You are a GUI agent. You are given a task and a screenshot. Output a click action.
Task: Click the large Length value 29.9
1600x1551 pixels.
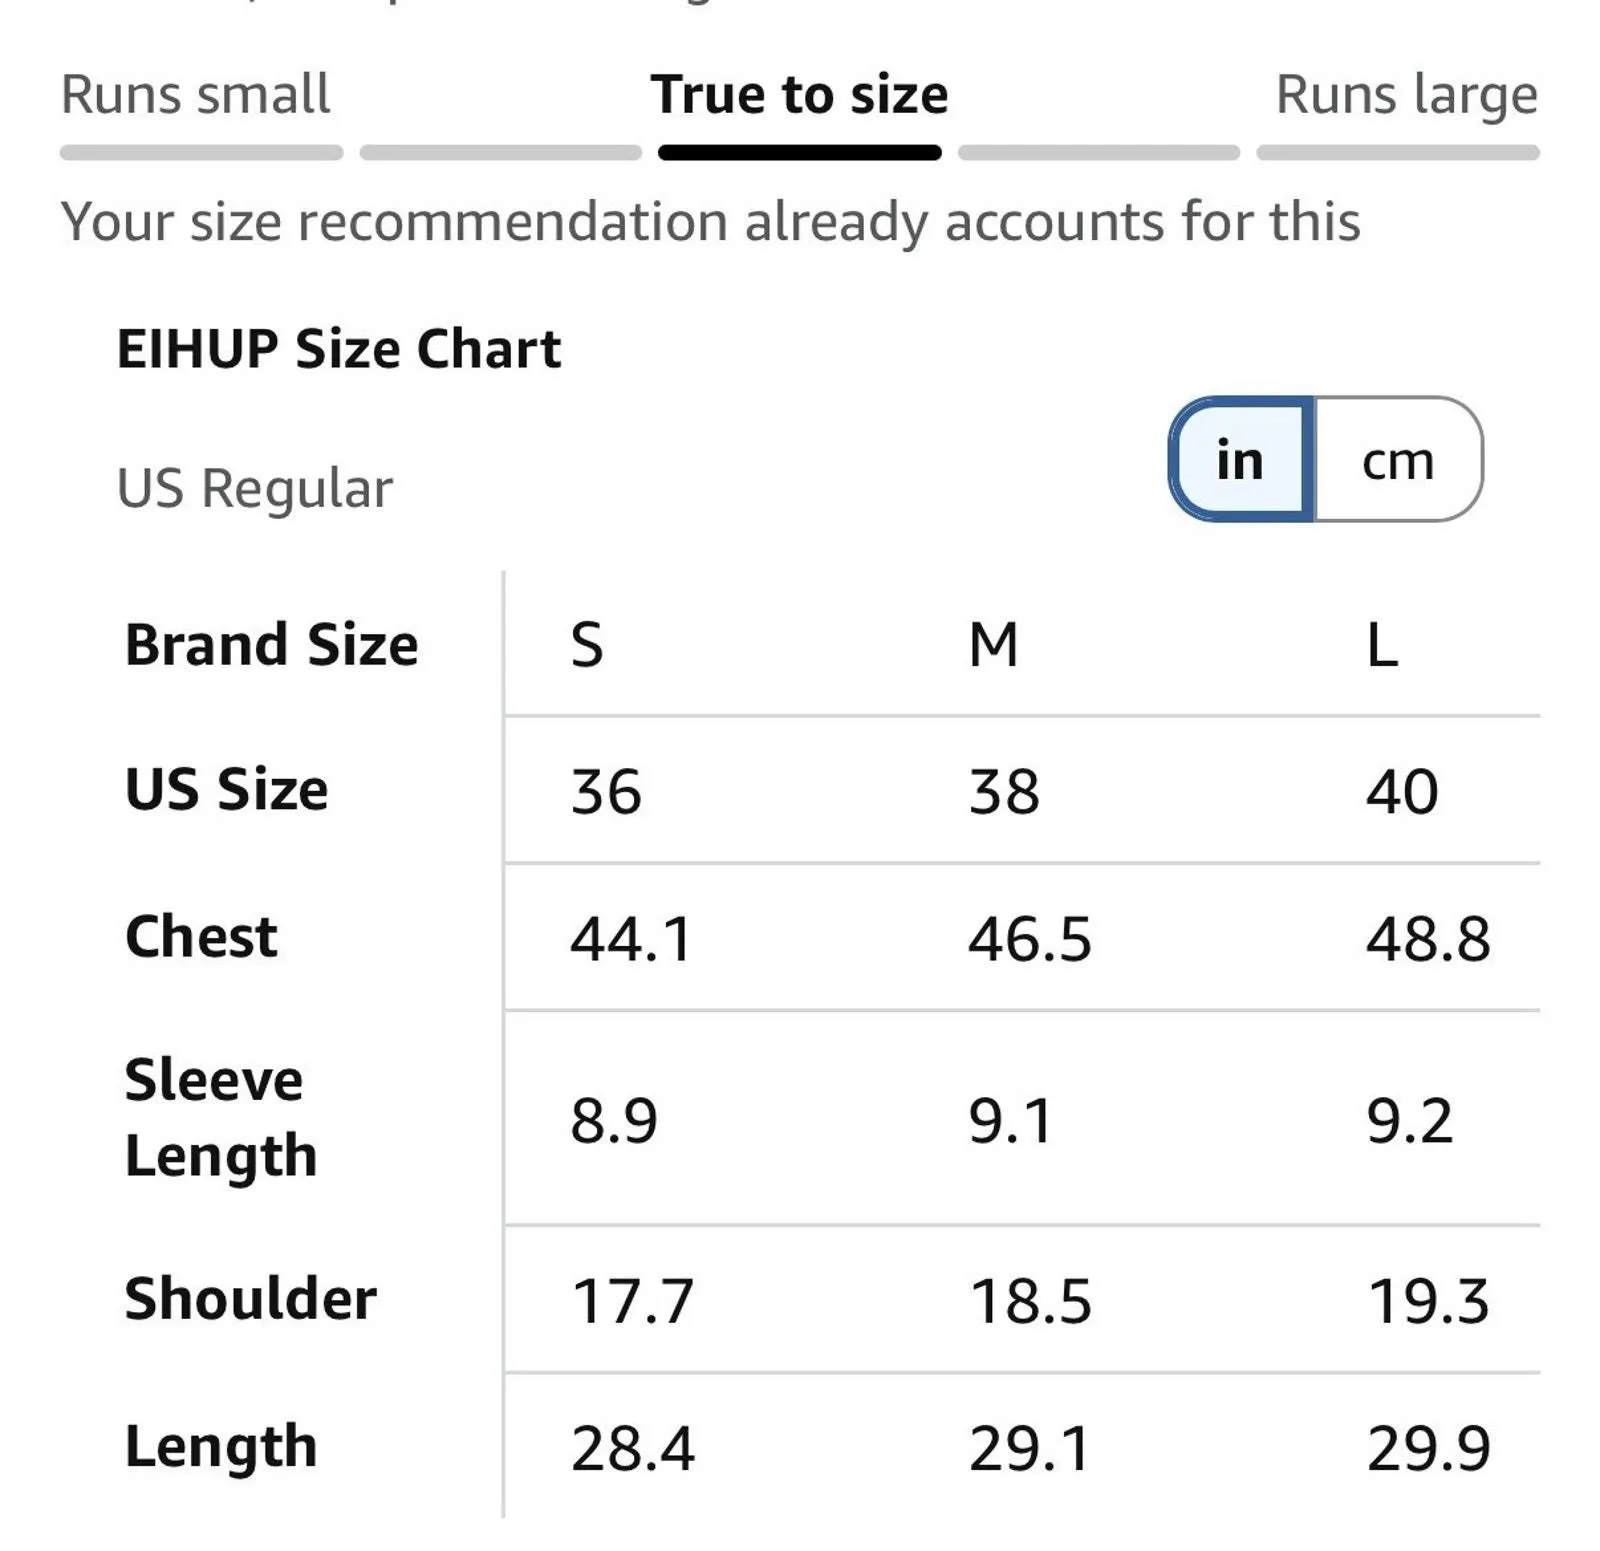click(x=1428, y=1448)
